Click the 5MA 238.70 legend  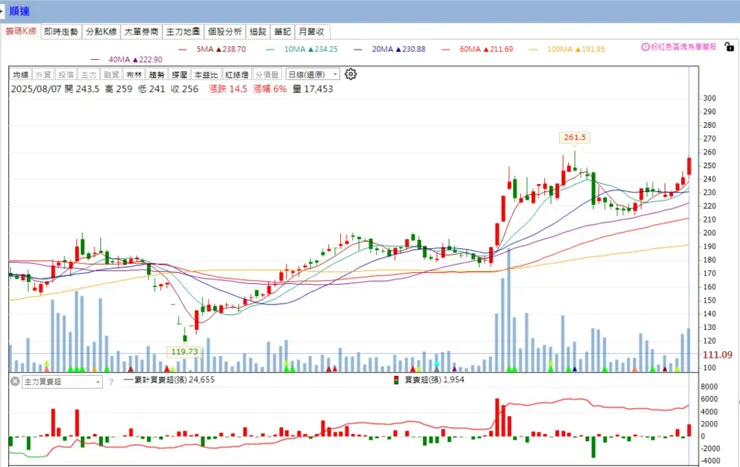(x=212, y=49)
